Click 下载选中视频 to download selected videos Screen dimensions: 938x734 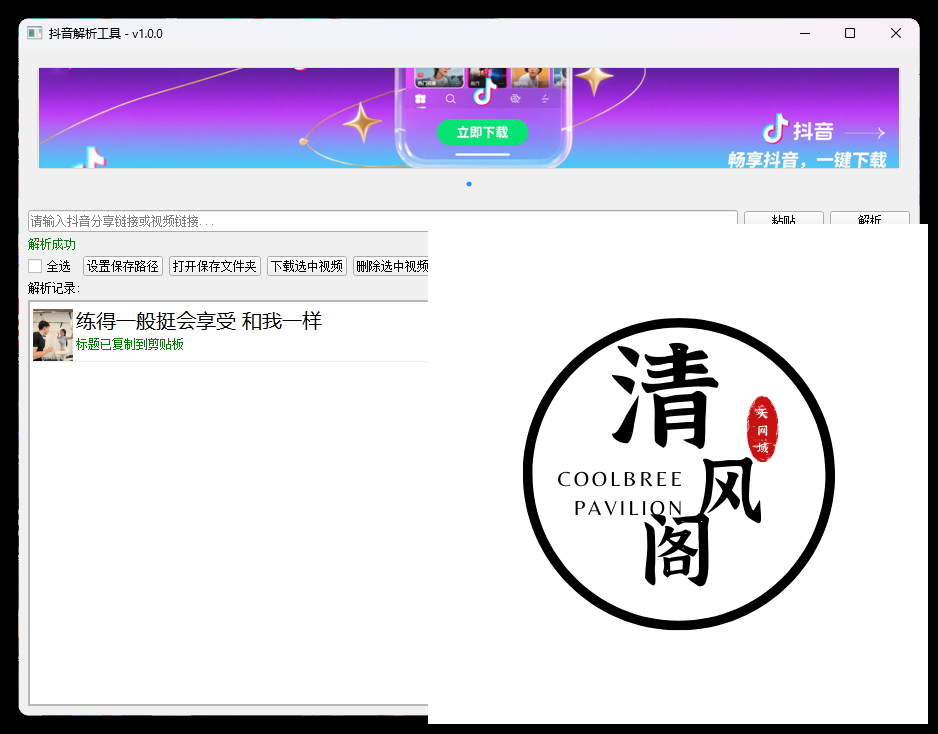307,266
